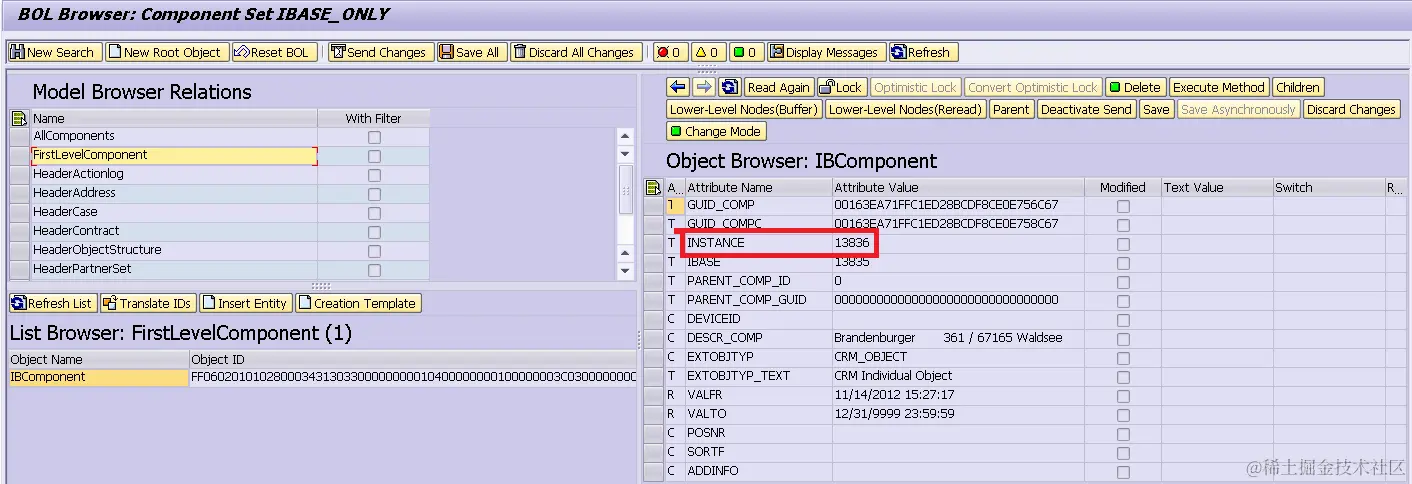
Task: Toggle Modified checkbox for GUID_COMP
Action: tap(1123, 206)
